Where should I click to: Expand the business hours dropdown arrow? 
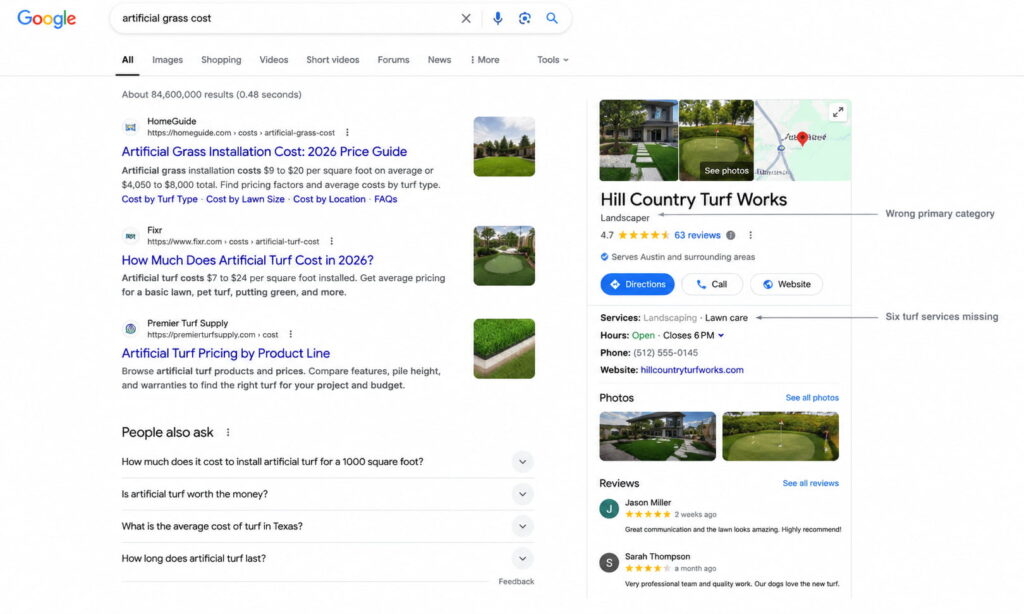(x=721, y=336)
